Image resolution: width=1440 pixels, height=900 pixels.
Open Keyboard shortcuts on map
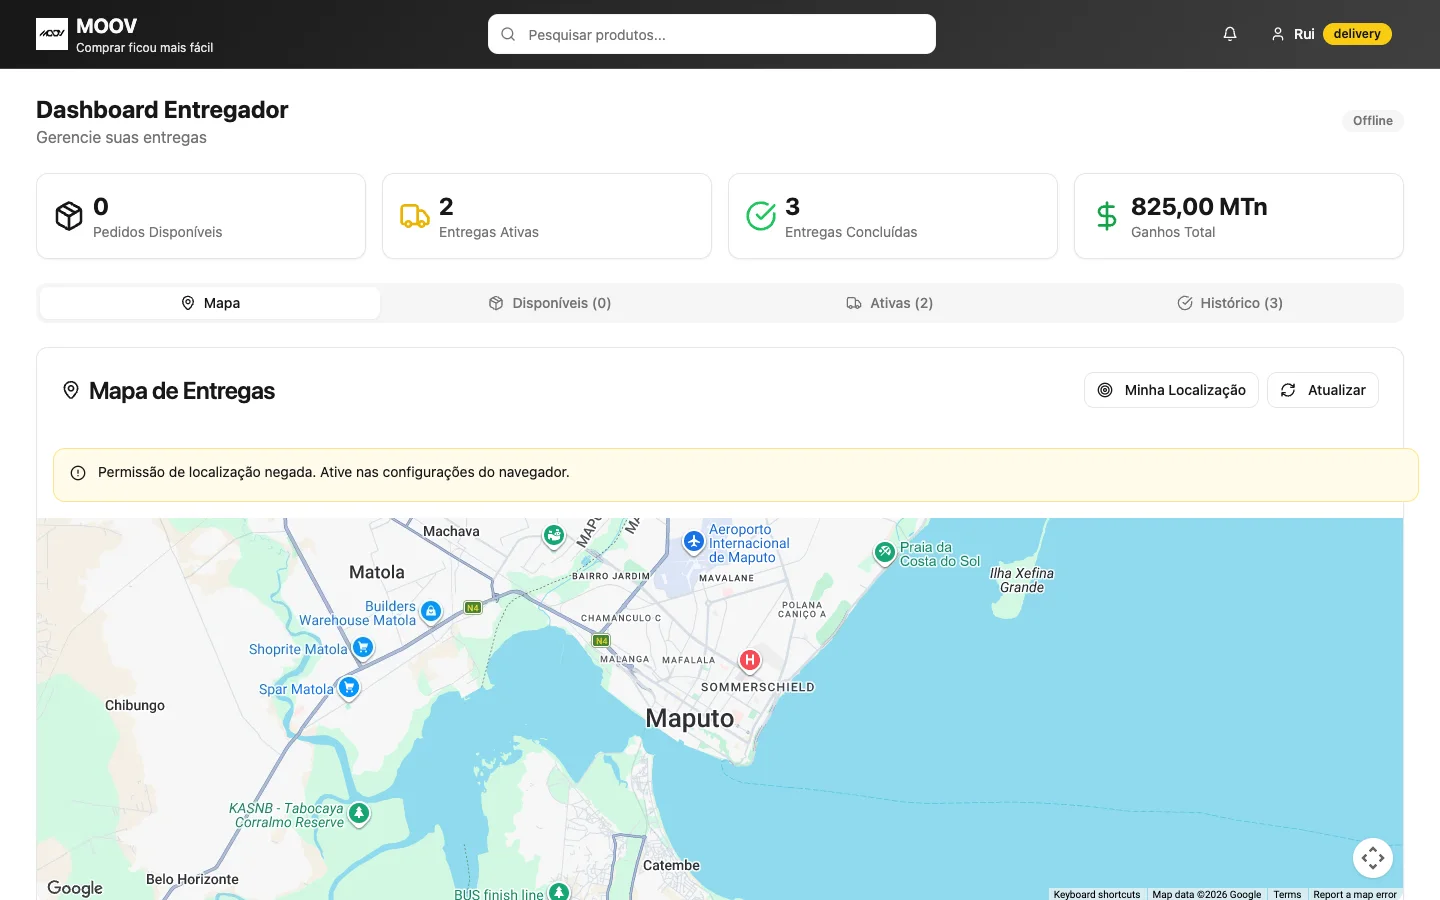pyautogui.click(x=1097, y=894)
